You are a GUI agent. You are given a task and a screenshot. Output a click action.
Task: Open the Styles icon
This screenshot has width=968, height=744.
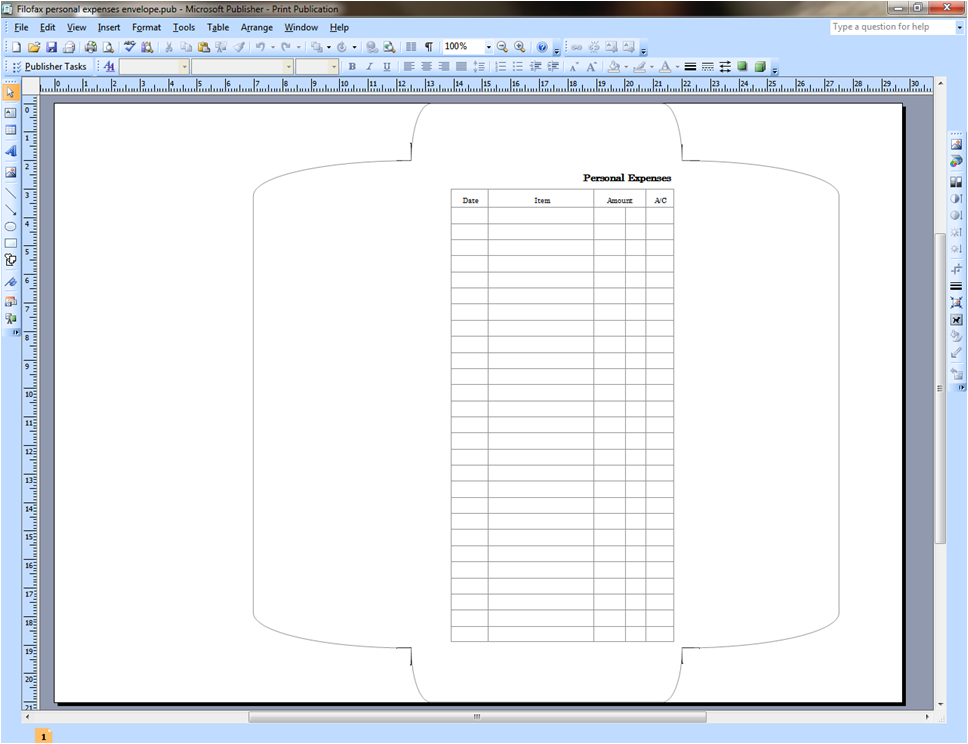tap(109, 66)
